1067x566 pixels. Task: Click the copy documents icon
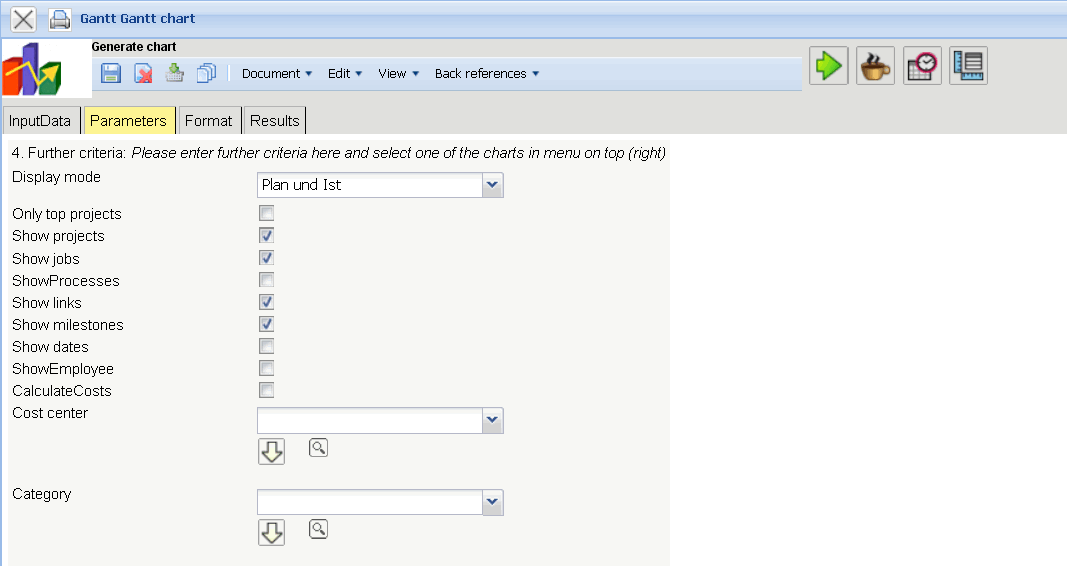click(x=207, y=73)
